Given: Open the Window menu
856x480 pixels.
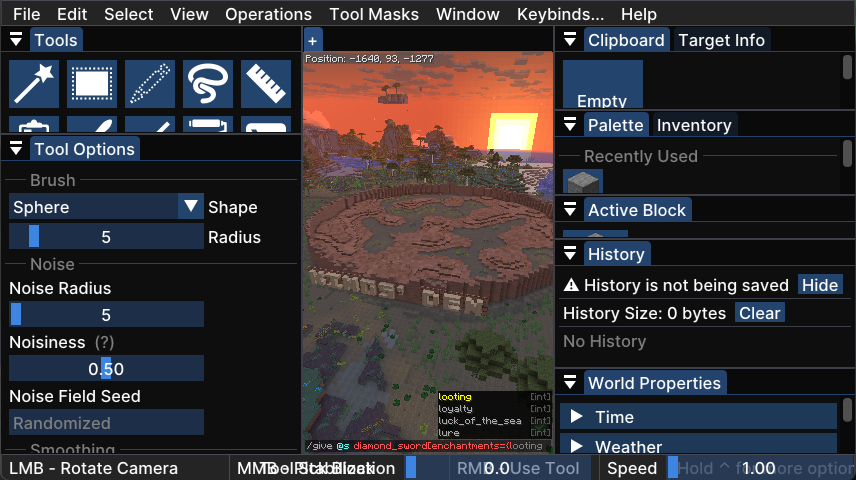Looking at the screenshot, I should point(468,14).
